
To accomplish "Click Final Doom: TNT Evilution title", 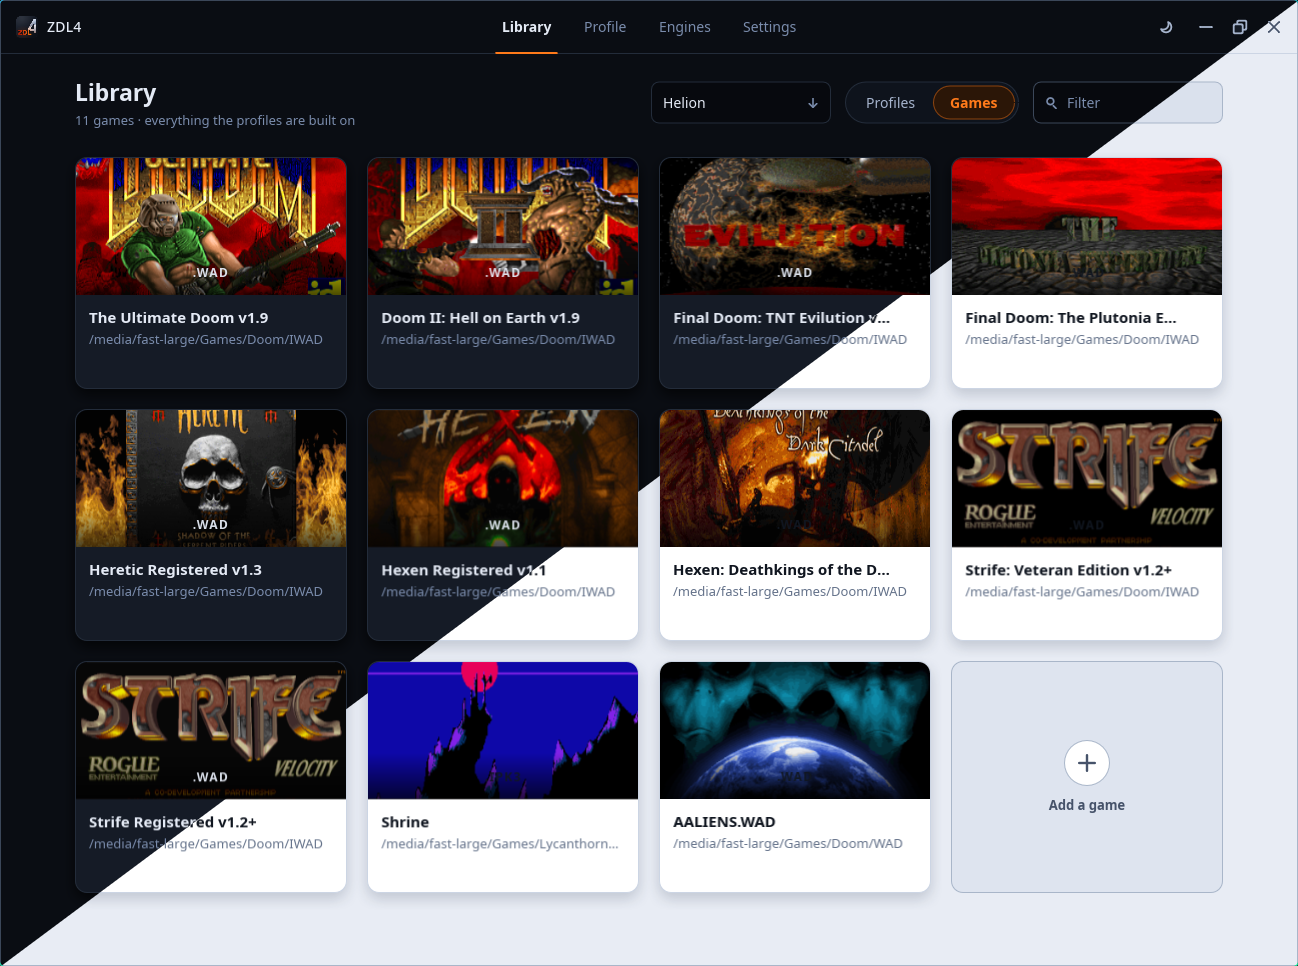I will click(781, 318).
